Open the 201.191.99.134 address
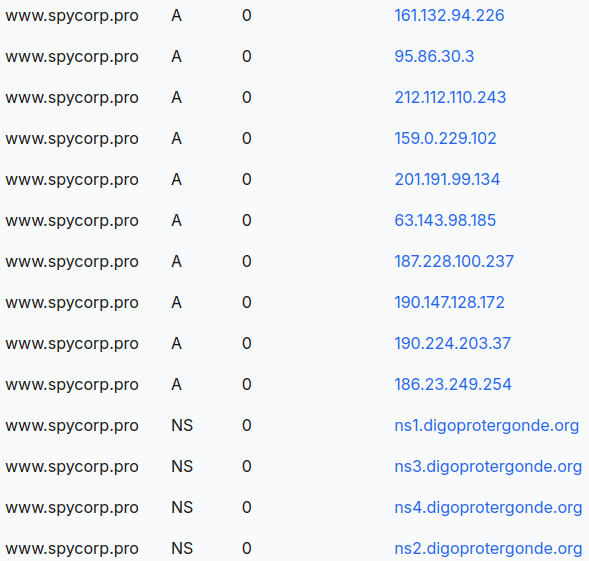Screen dimensions: 589x561 (x=447, y=179)
